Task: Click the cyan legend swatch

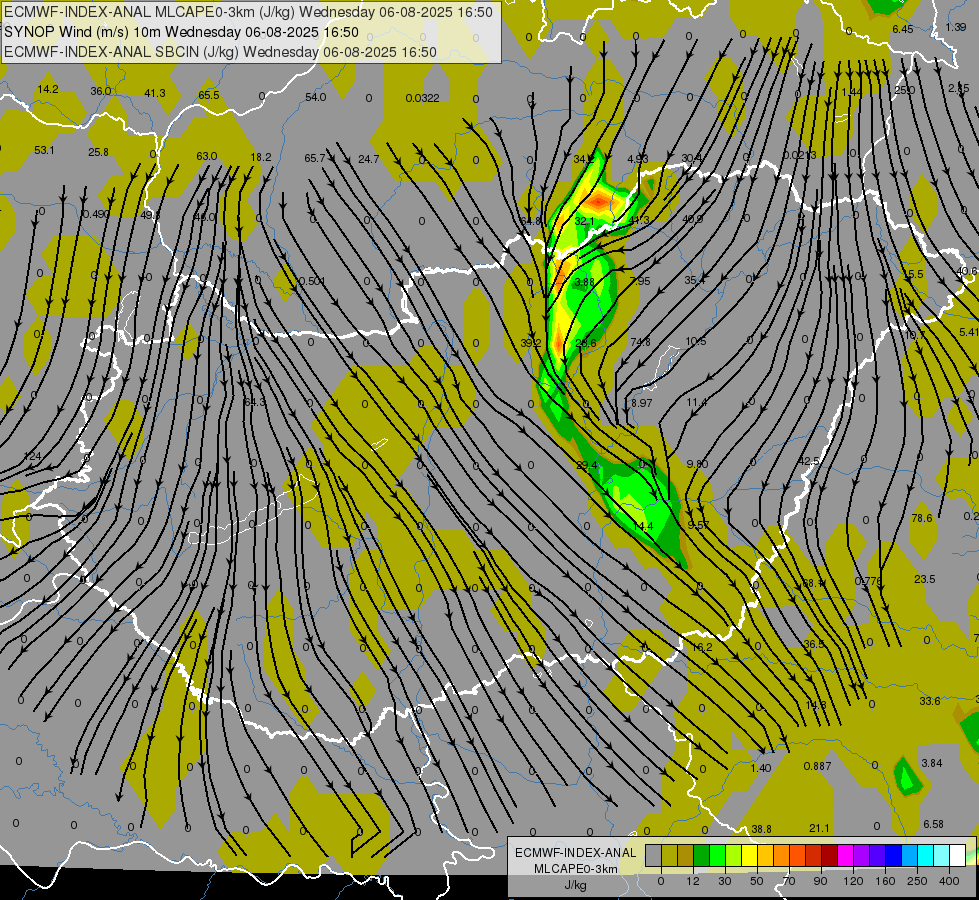Action: click(x=925, y=856)
